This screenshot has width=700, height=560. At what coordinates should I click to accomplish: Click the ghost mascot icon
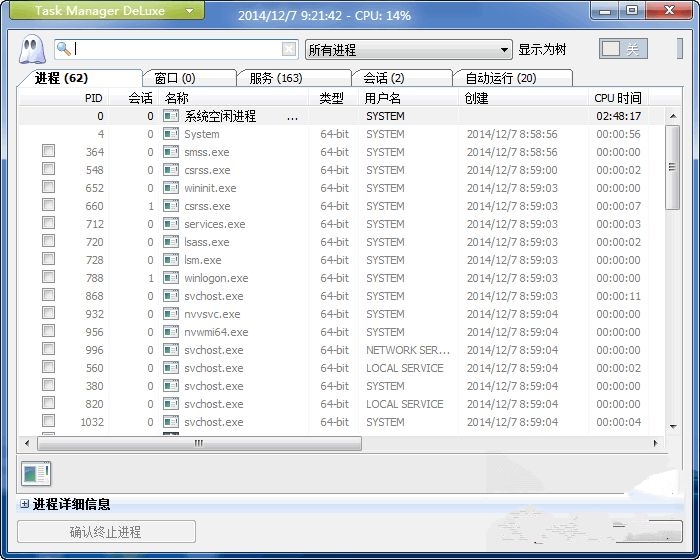point(31,50)
